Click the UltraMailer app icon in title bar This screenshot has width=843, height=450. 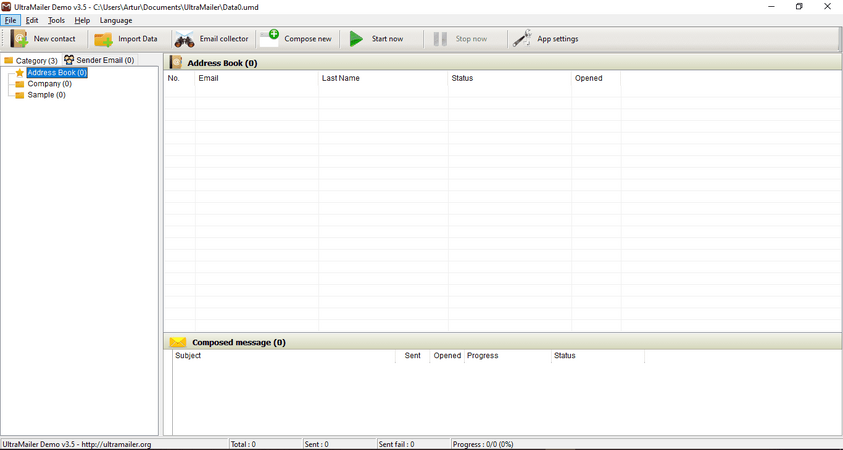(x=6, y=7)
